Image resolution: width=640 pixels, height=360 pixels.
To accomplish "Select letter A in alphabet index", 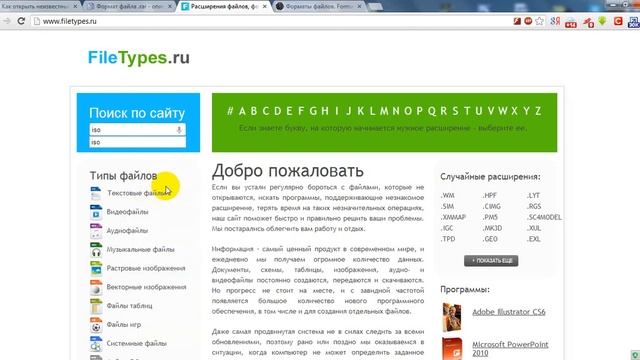I will point(242,111).
